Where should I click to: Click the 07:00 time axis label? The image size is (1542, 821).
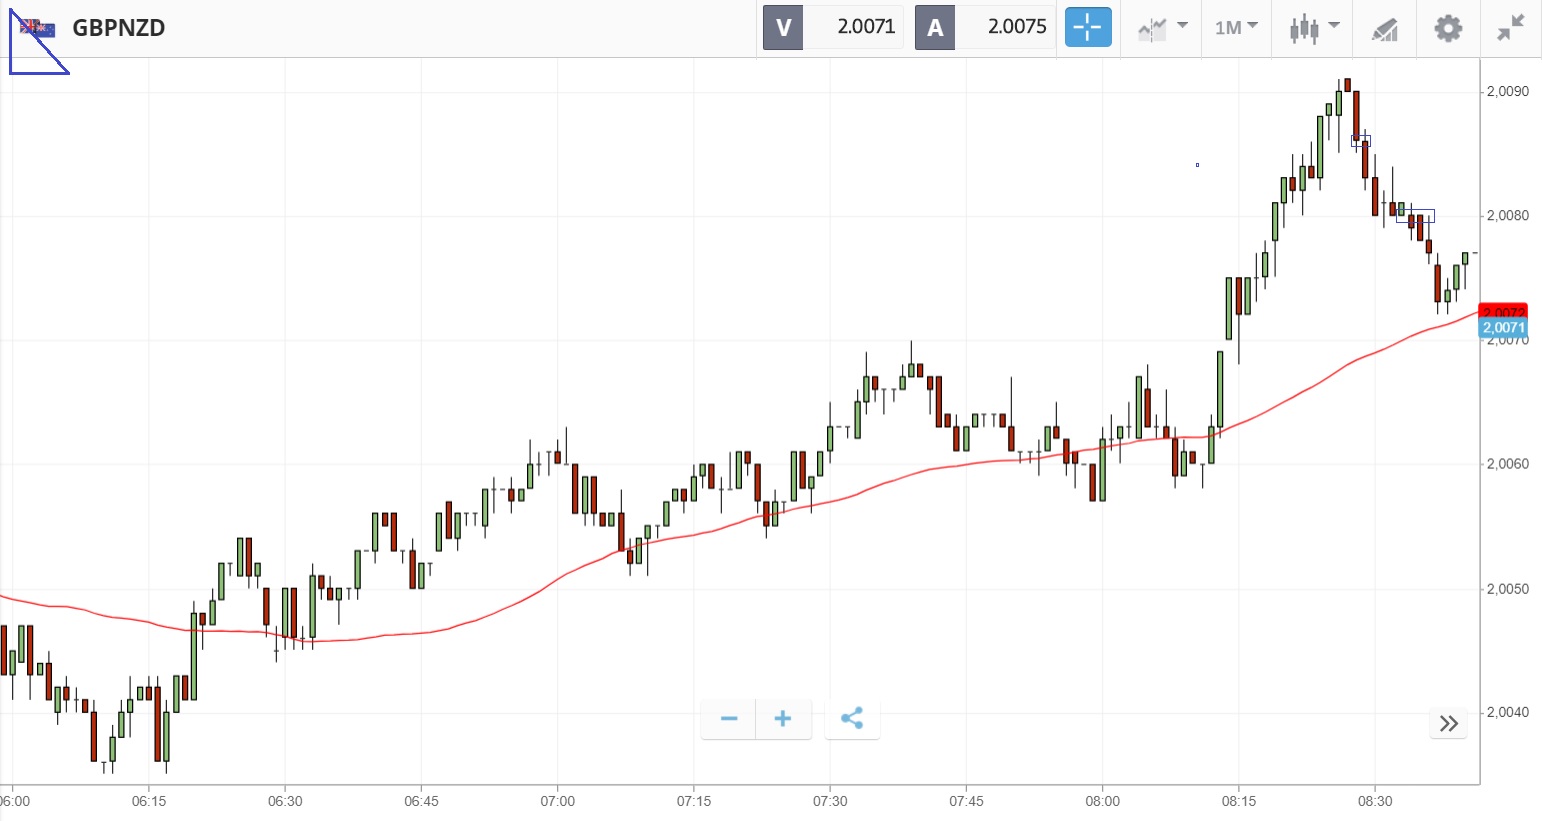(x=558, y=801)
